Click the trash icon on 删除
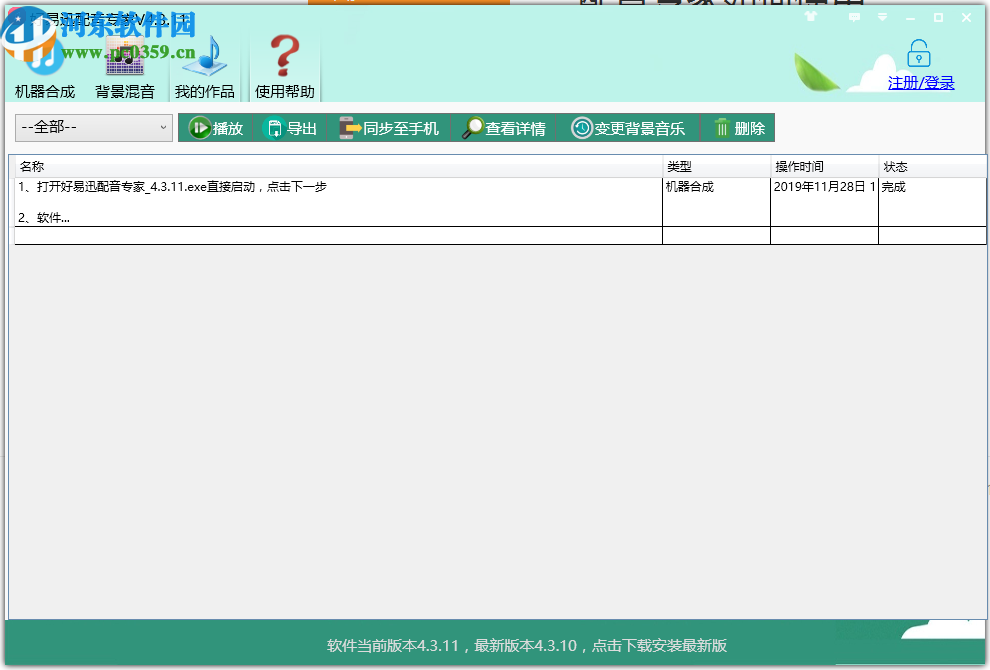 [x=720, y=127]
